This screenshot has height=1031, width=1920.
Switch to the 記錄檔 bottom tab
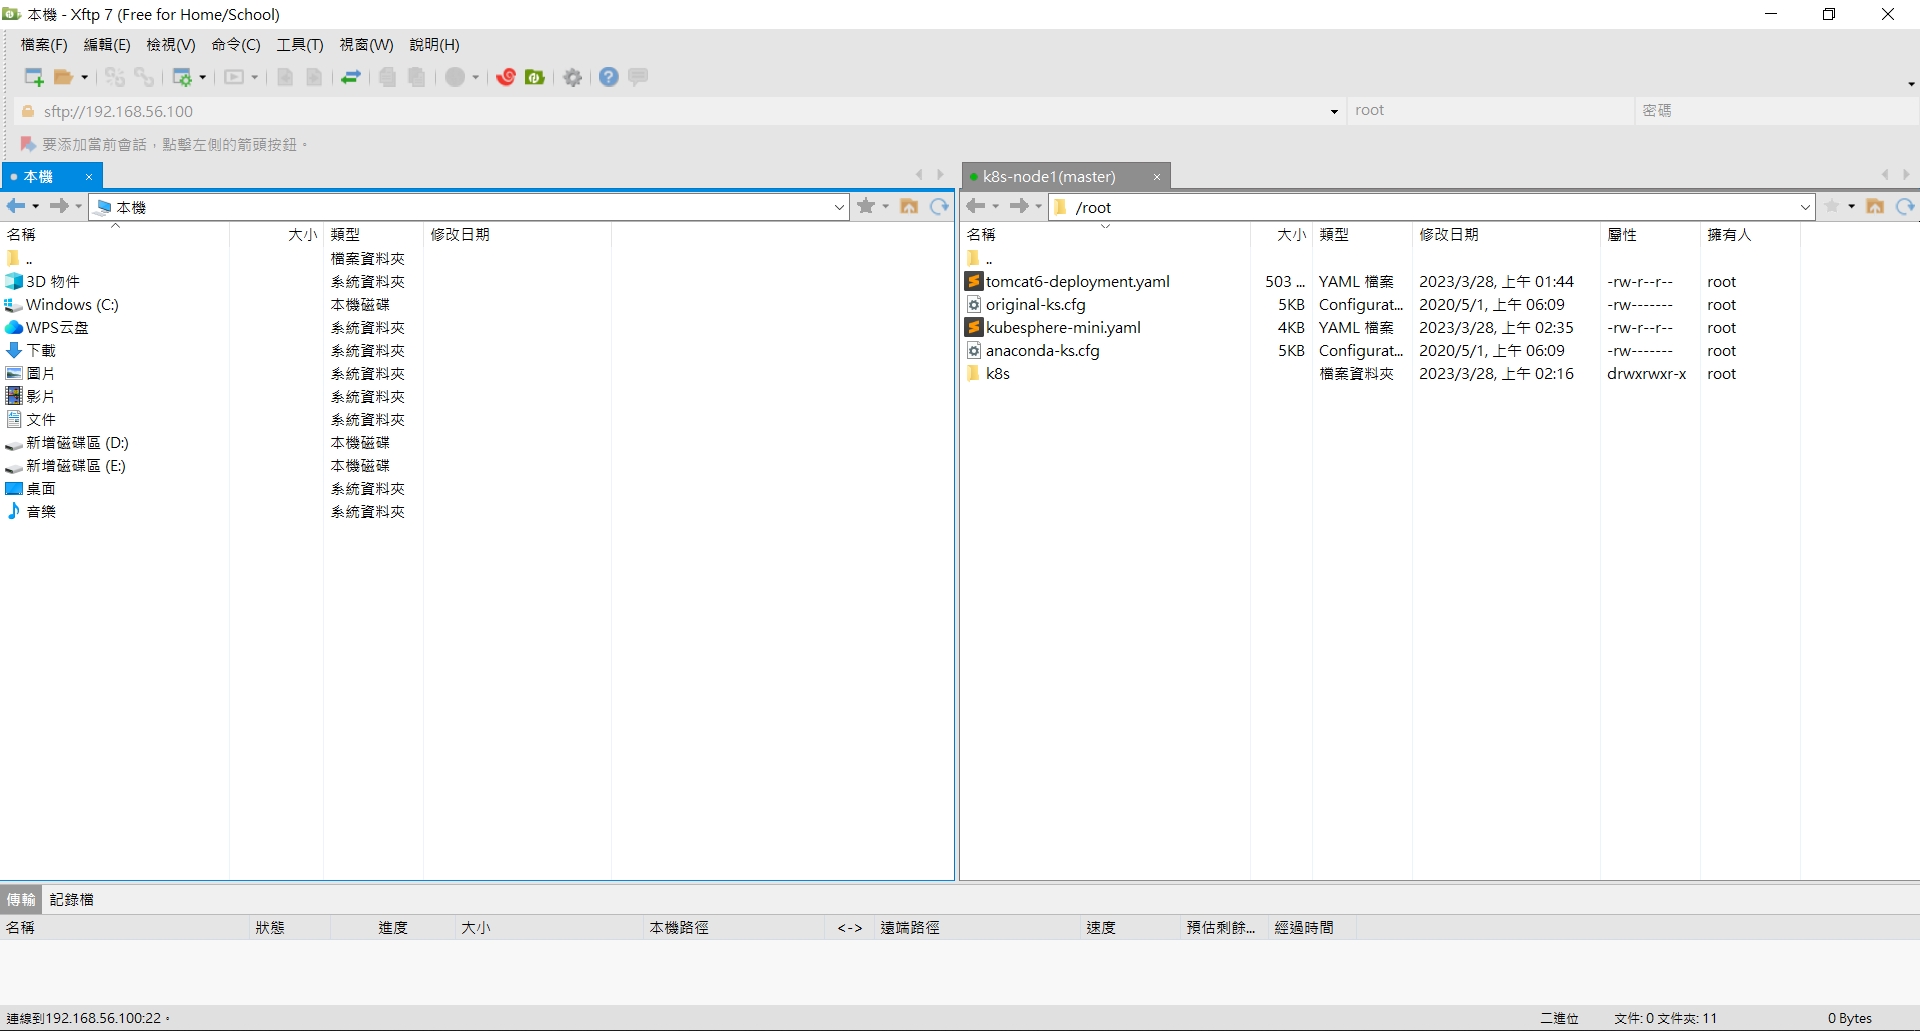point(72,899)
